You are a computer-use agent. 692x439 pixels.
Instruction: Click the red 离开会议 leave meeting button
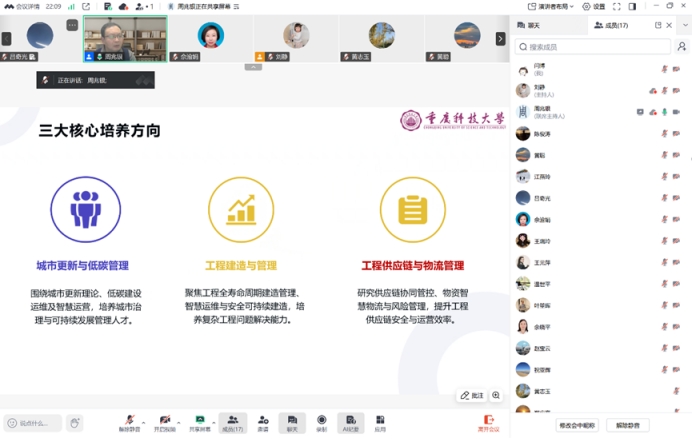point(488,422)
